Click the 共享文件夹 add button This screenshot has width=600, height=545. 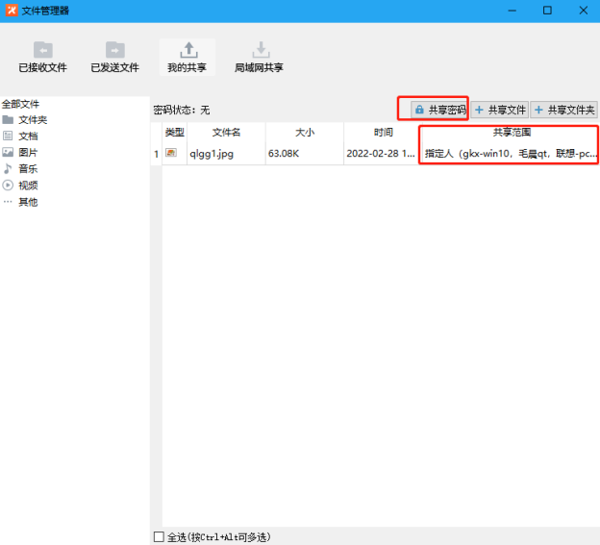point(564,110)
